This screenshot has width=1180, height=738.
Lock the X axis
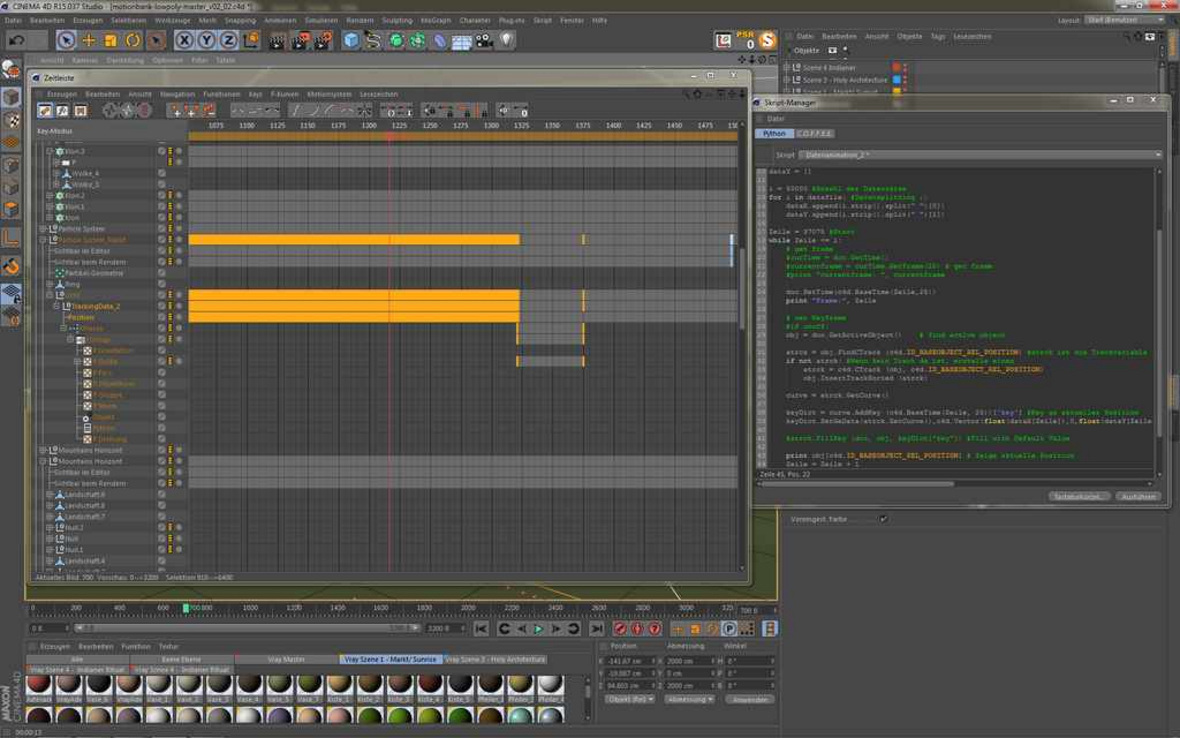click(x=184, y=40)
